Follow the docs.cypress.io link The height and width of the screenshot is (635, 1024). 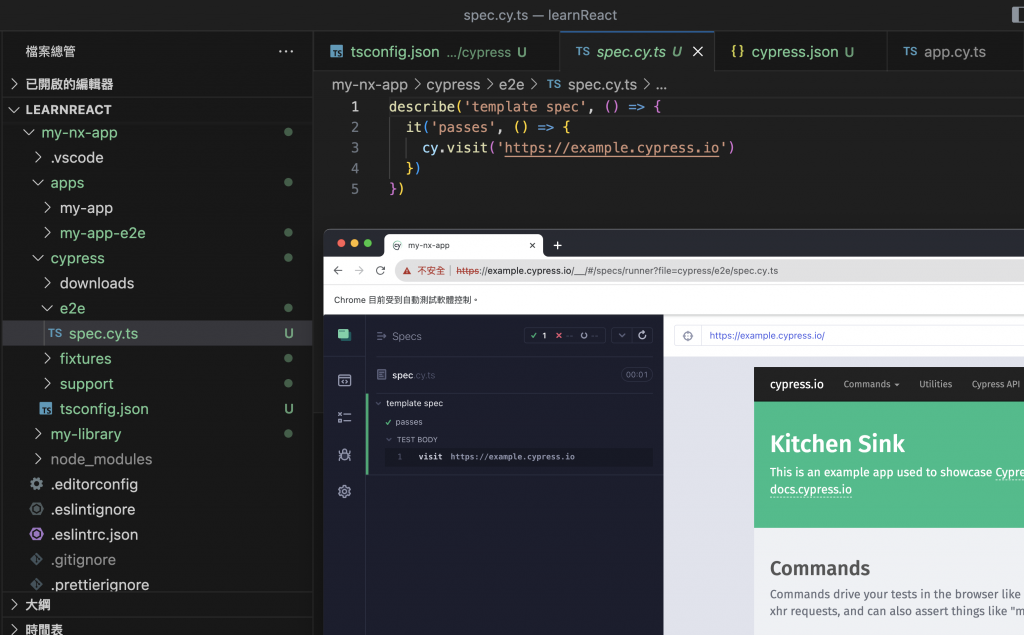(x=810, y=489)
